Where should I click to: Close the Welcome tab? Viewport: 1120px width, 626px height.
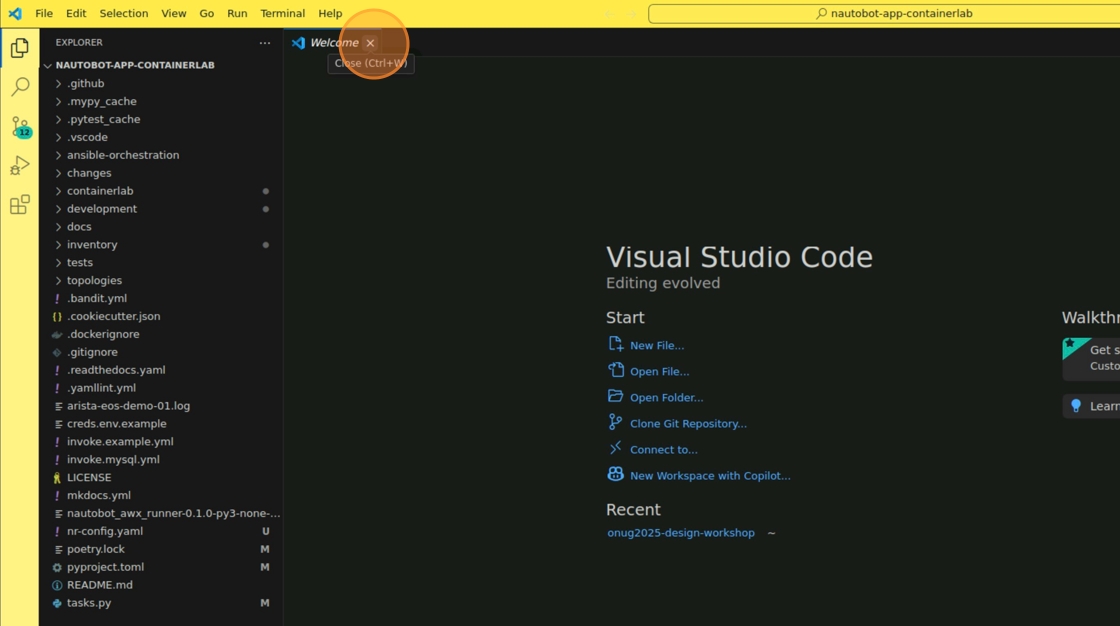tap(370, 43)
